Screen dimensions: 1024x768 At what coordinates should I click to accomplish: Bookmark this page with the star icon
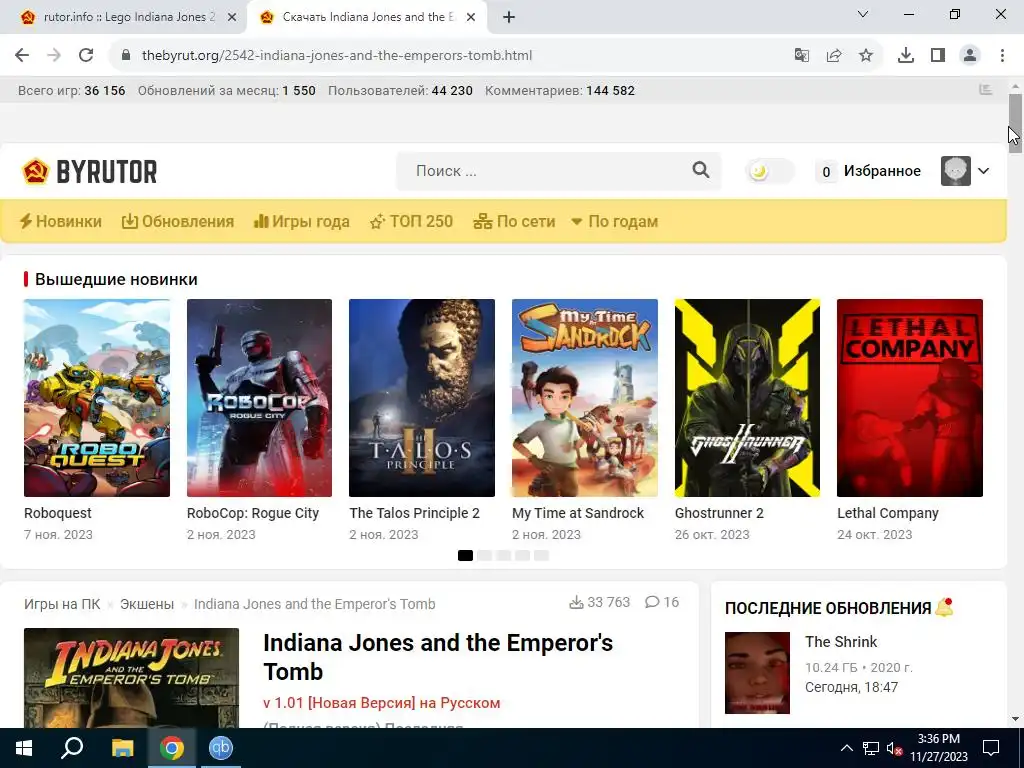[866, 56]
